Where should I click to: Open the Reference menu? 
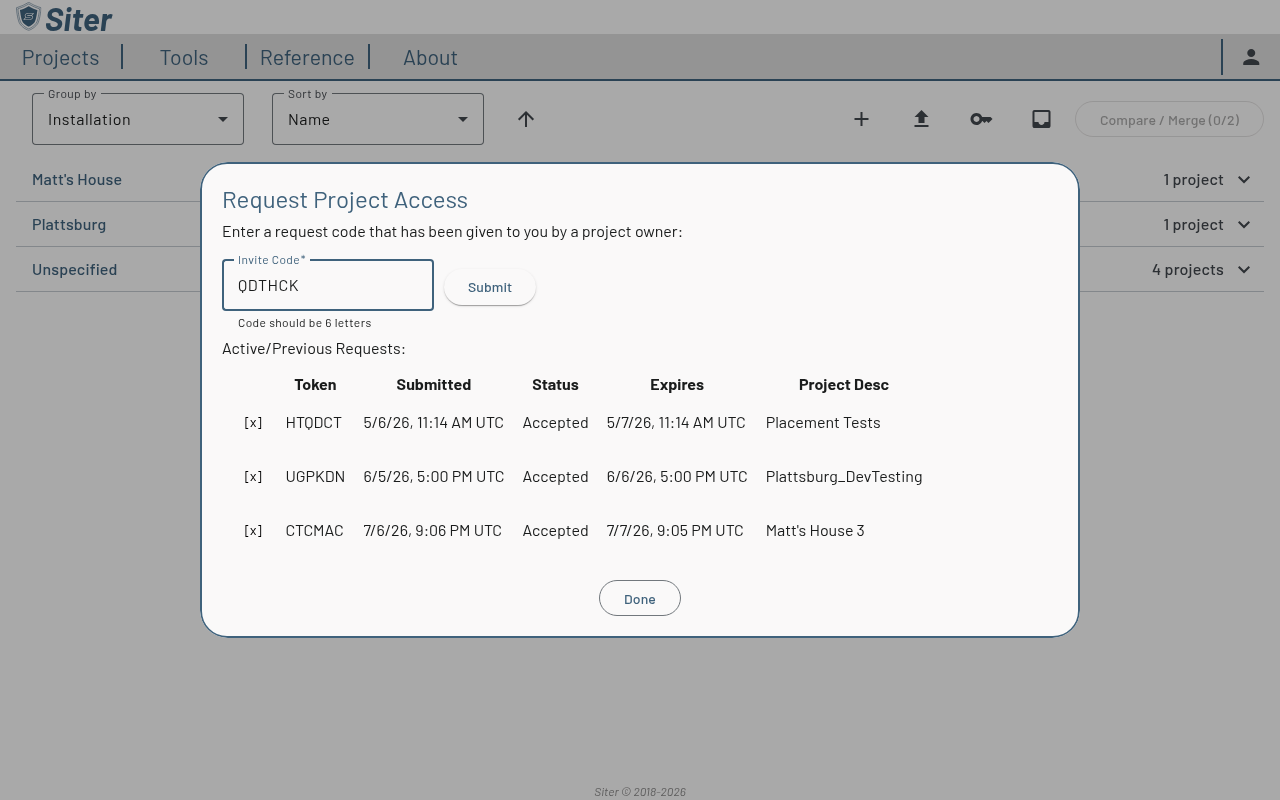pyautogui.click(x=307, y=57)
